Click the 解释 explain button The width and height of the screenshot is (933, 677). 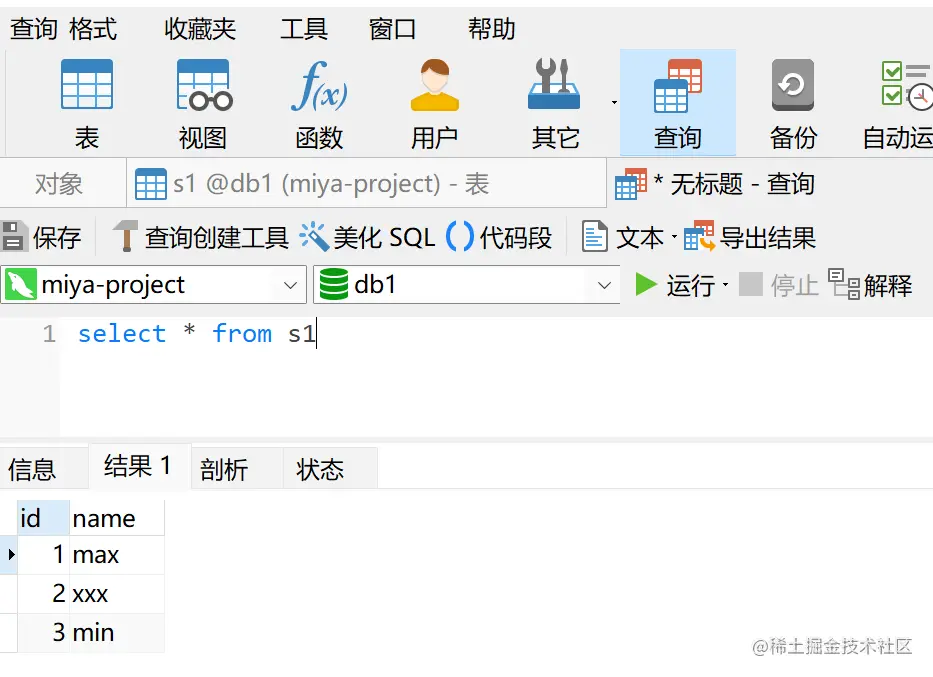coord(870,285)
